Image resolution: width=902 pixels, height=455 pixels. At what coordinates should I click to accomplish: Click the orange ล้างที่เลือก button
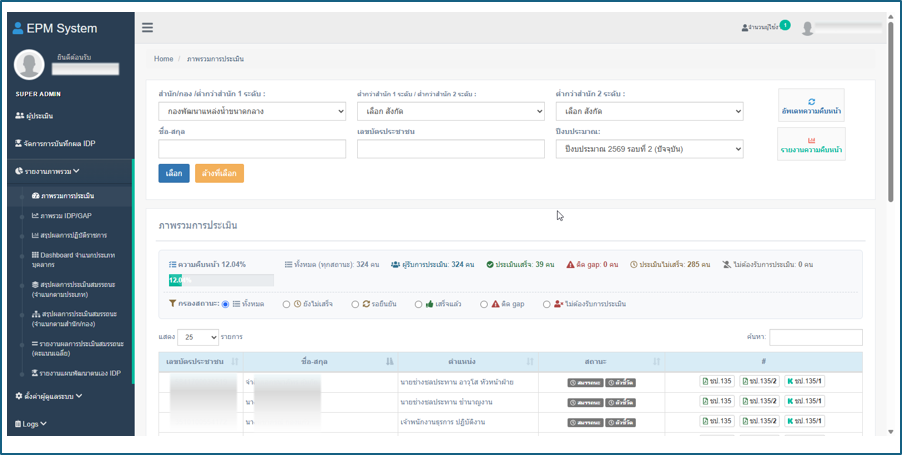[x=219, y=173]
